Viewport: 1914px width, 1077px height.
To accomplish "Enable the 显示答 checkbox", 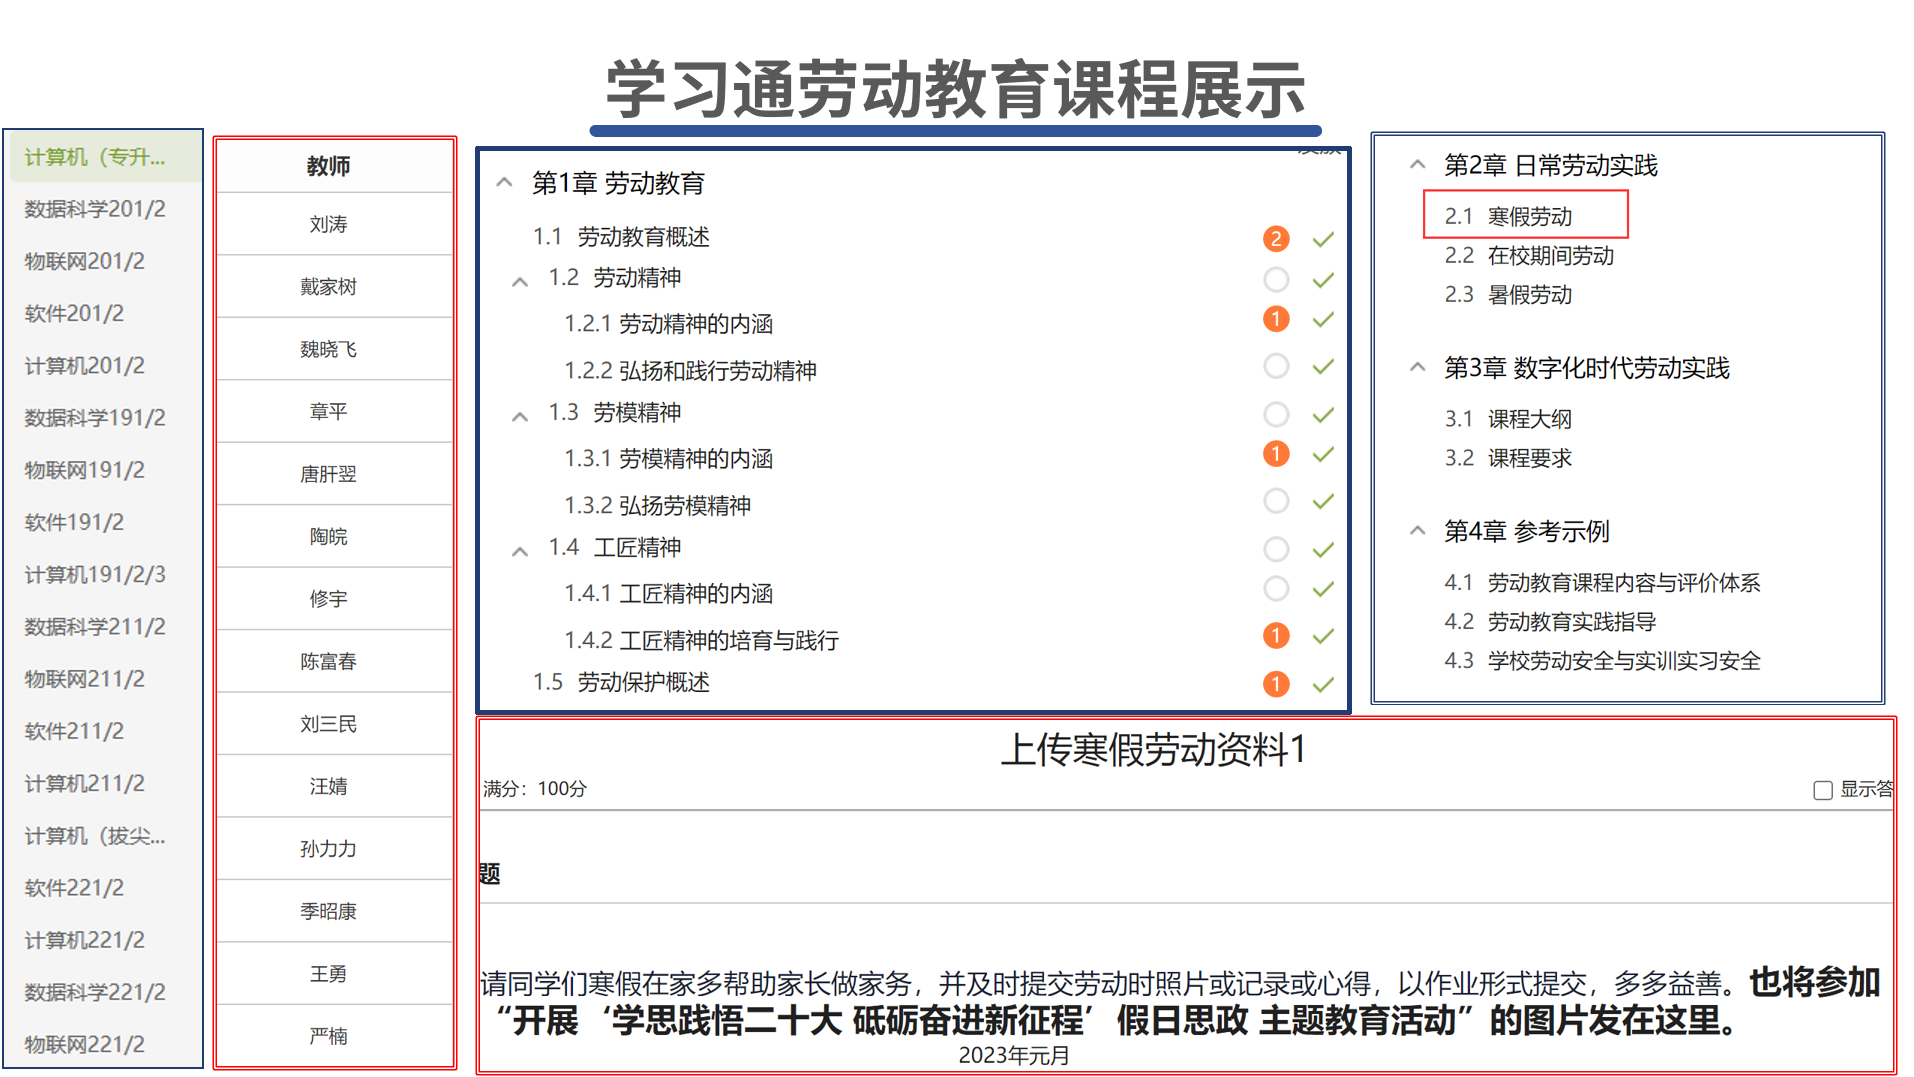I will (1822, 790).
